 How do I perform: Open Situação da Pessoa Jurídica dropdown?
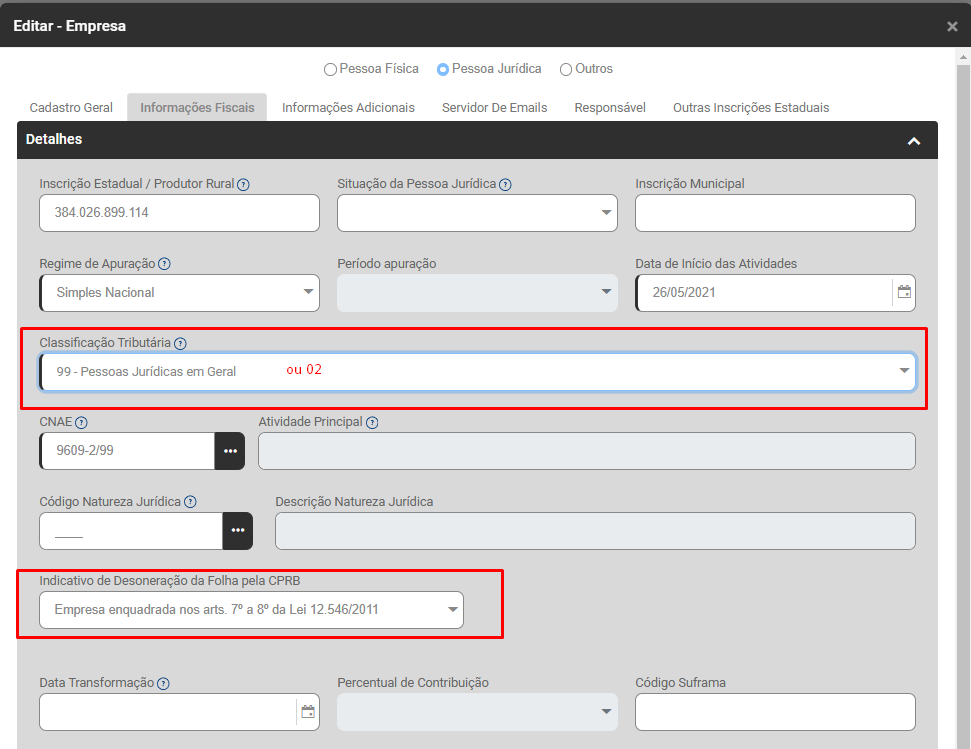coord(477,213)
